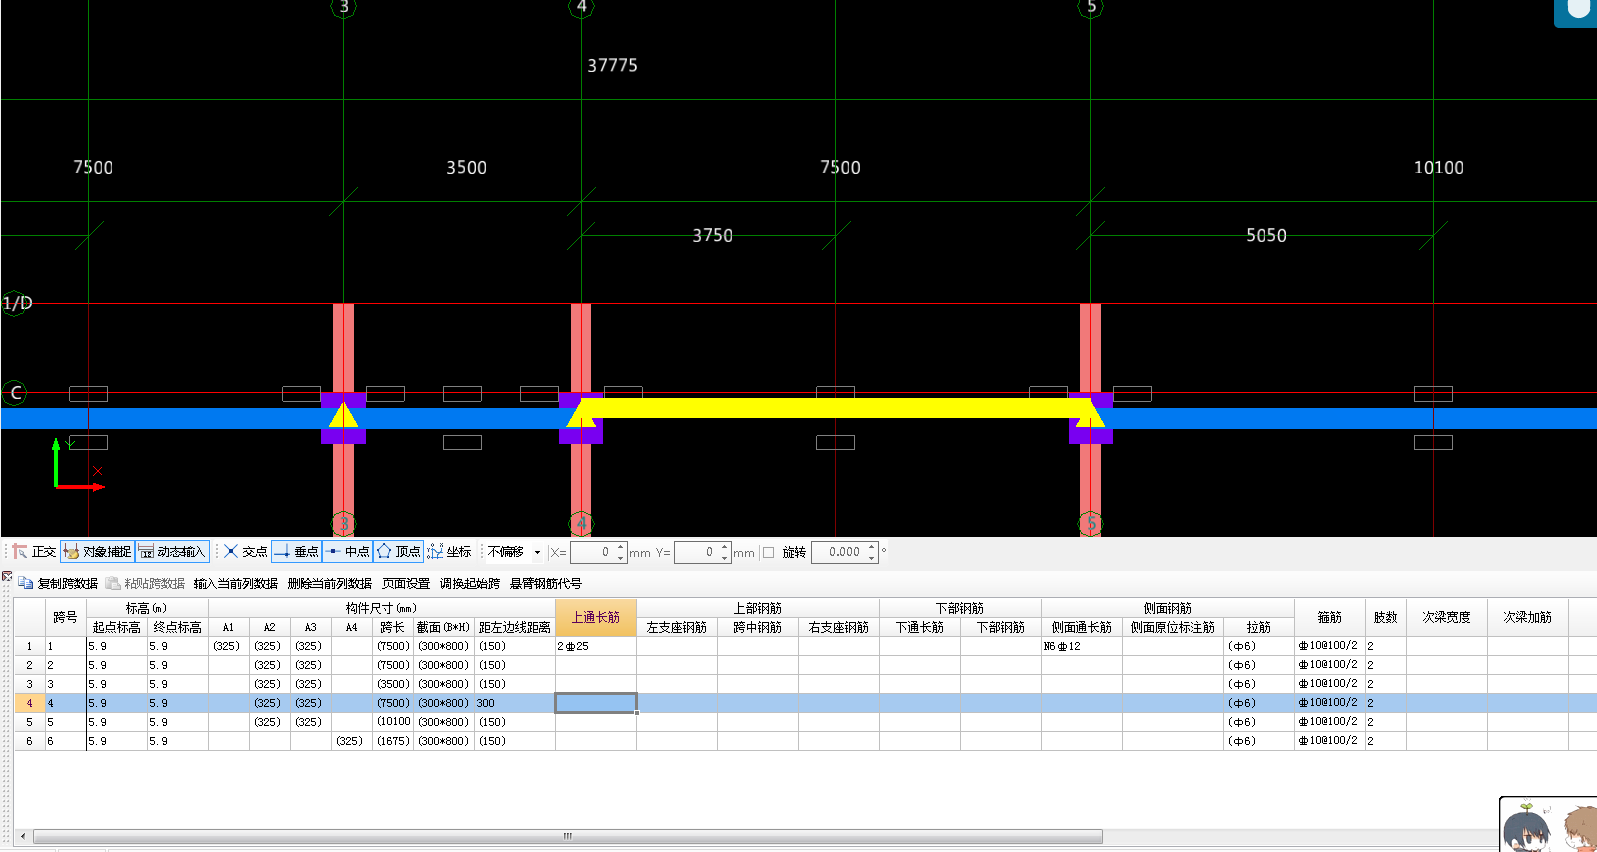Toggle 对象捕捉 object snap

pos(98,552)
